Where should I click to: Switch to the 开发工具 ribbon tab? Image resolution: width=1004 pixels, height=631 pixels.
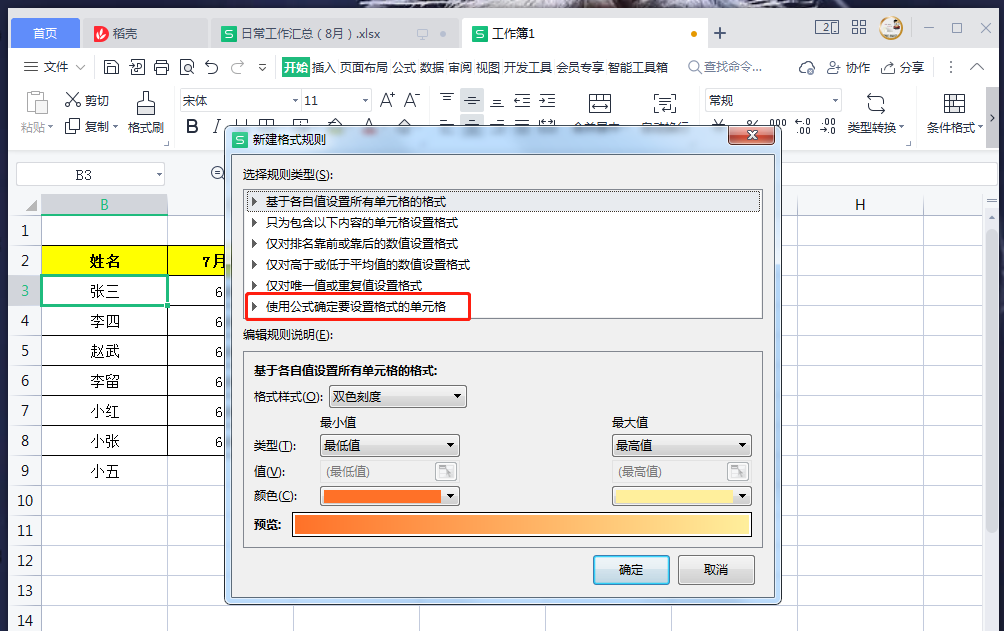click(x=528, y=67)
